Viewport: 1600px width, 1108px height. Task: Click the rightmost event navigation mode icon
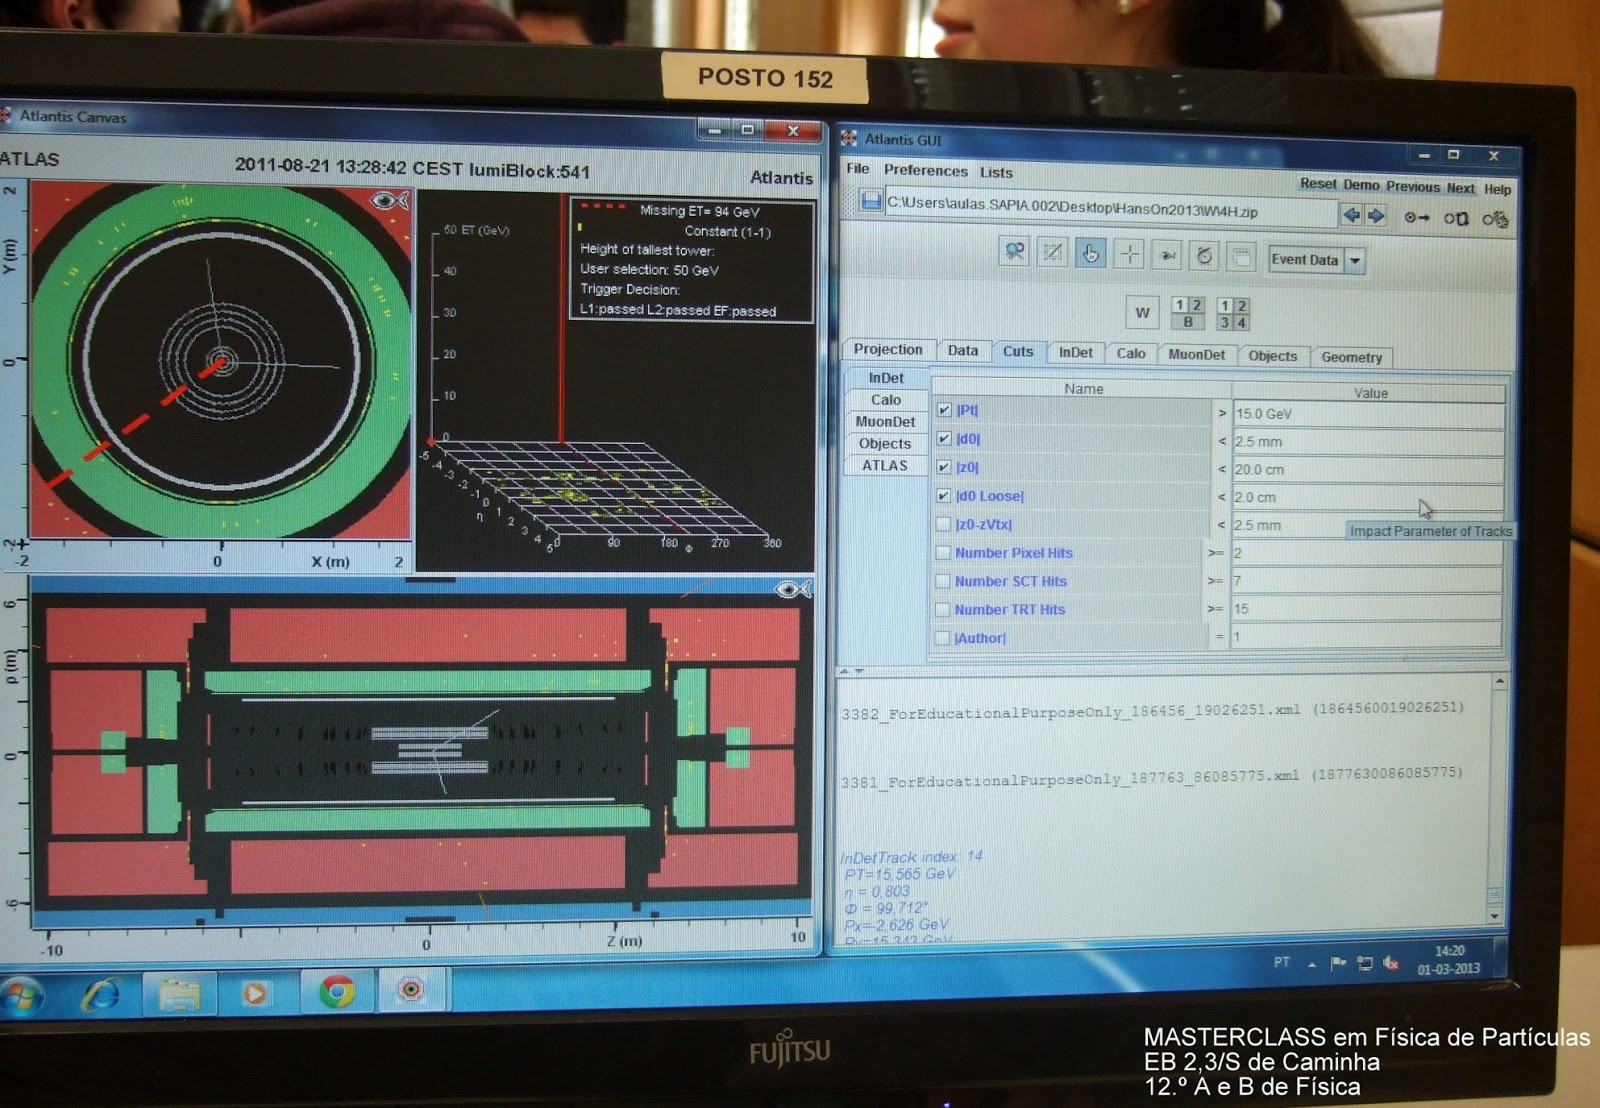click(x=1496, y=219)
